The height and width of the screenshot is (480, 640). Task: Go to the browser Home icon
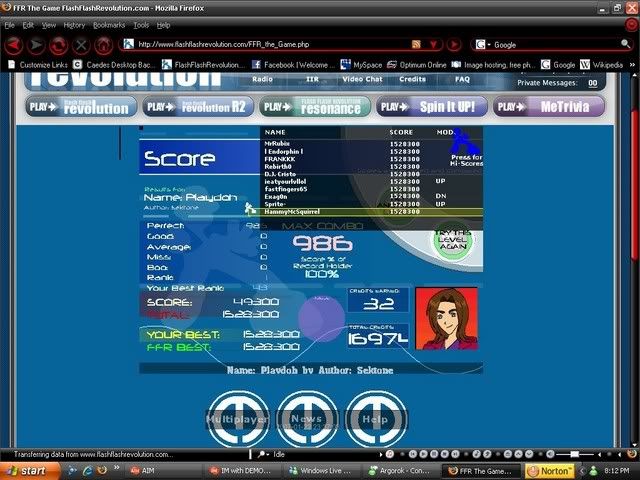103,44
